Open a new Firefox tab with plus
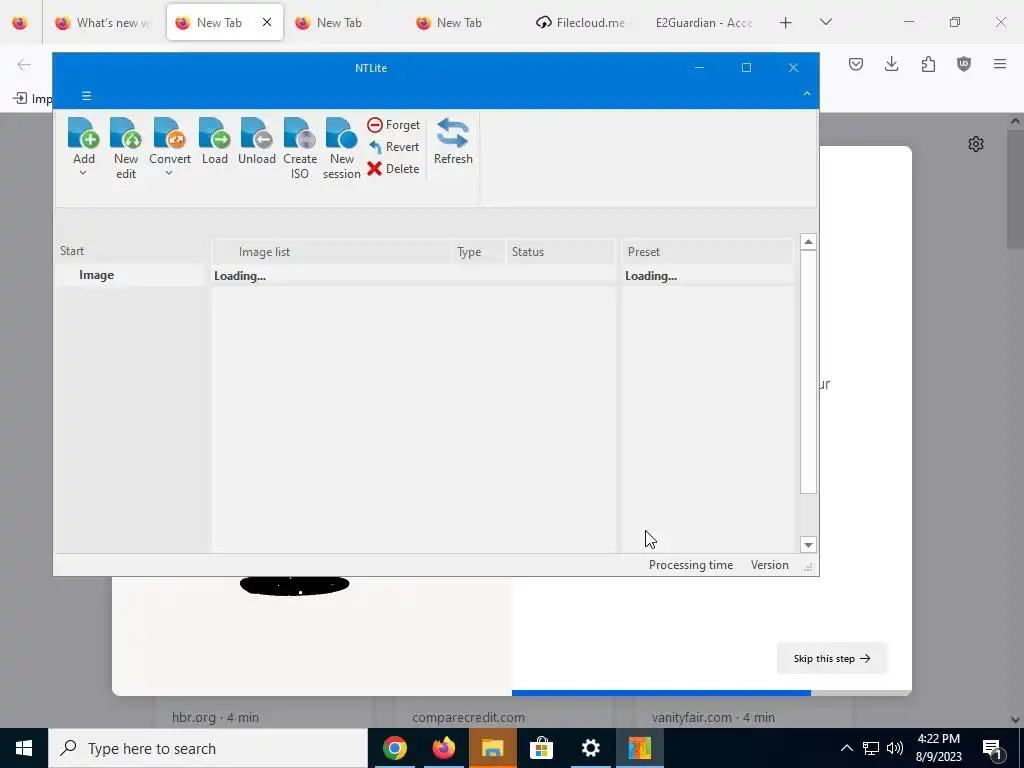 tap(786, 23)
